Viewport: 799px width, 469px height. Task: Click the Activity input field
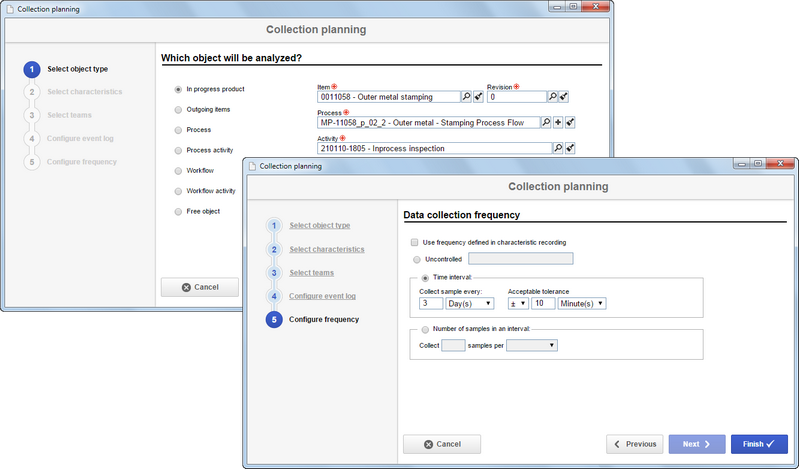click(434, 148)
